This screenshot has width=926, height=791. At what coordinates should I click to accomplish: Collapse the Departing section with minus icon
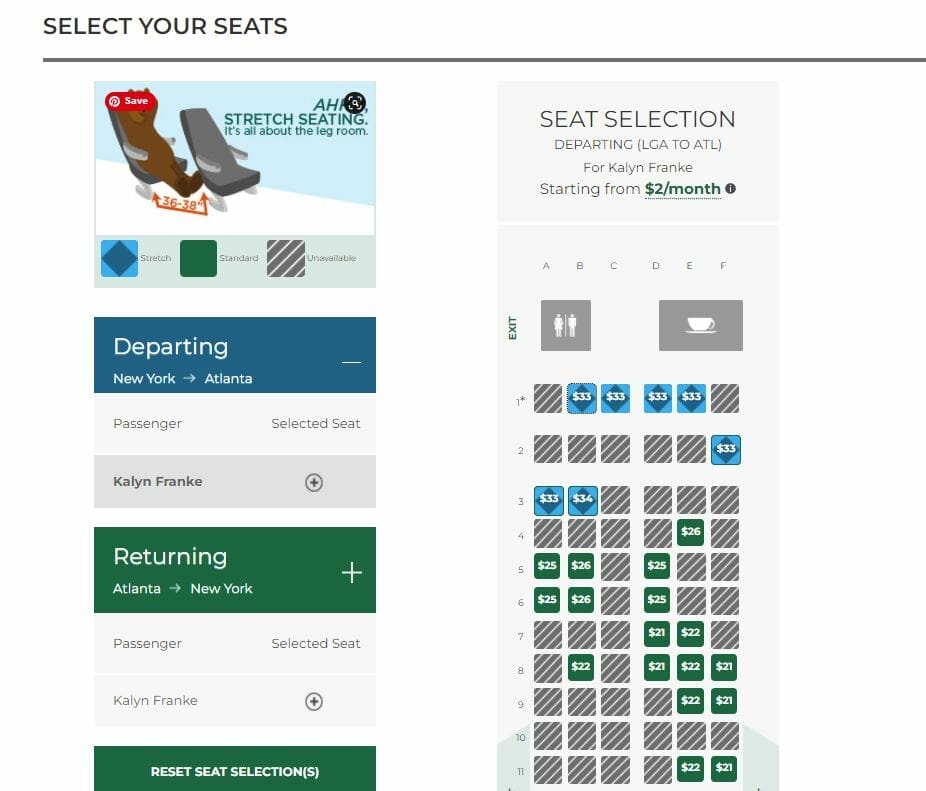(351, 362)
